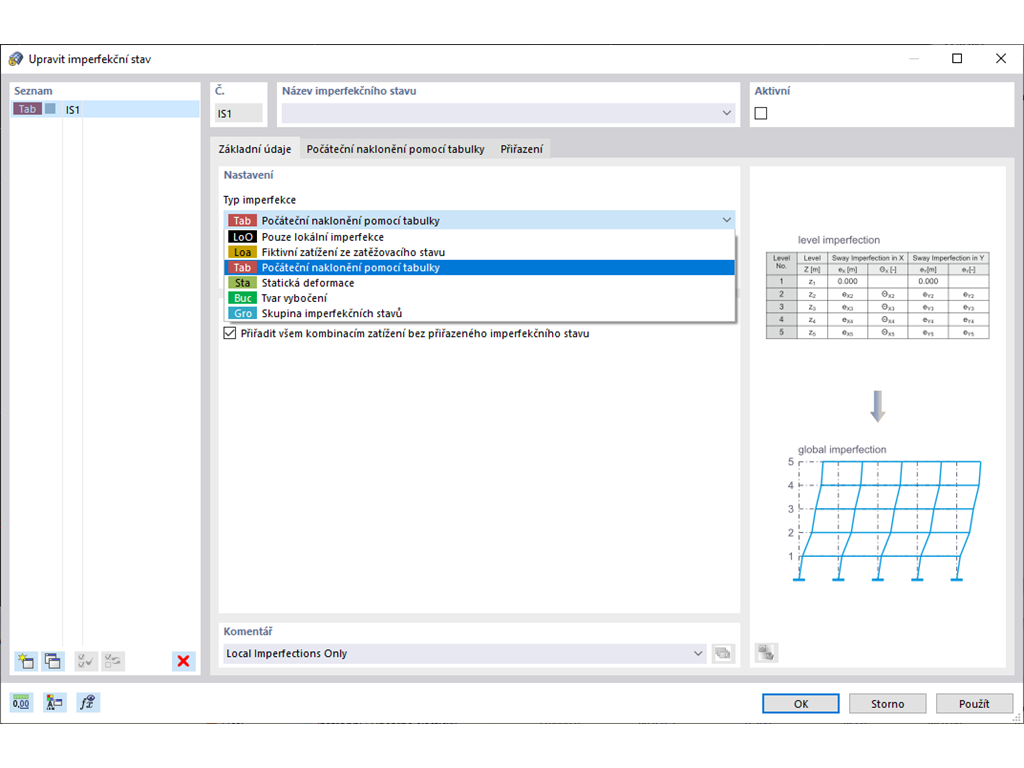This screenshot has height=768, width=1024.
Task: Toggle the Aktivní checkbox
Action: pos(761,113)
